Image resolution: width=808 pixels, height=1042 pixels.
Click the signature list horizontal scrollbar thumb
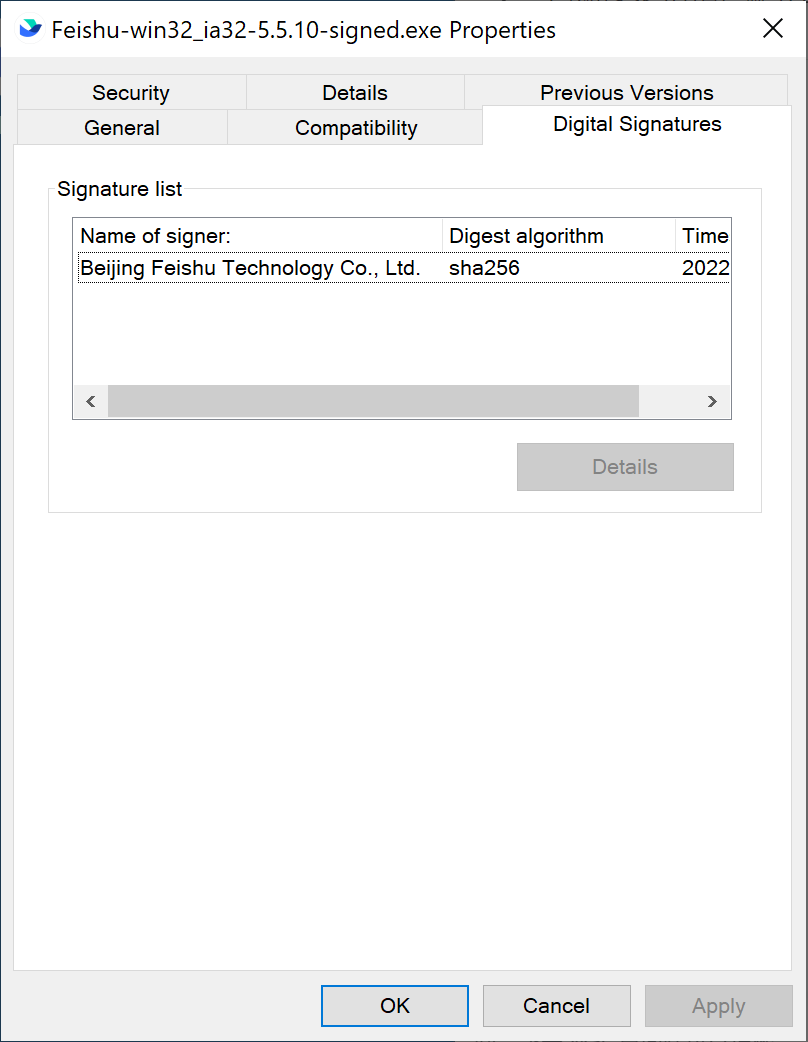pos(372,402)
